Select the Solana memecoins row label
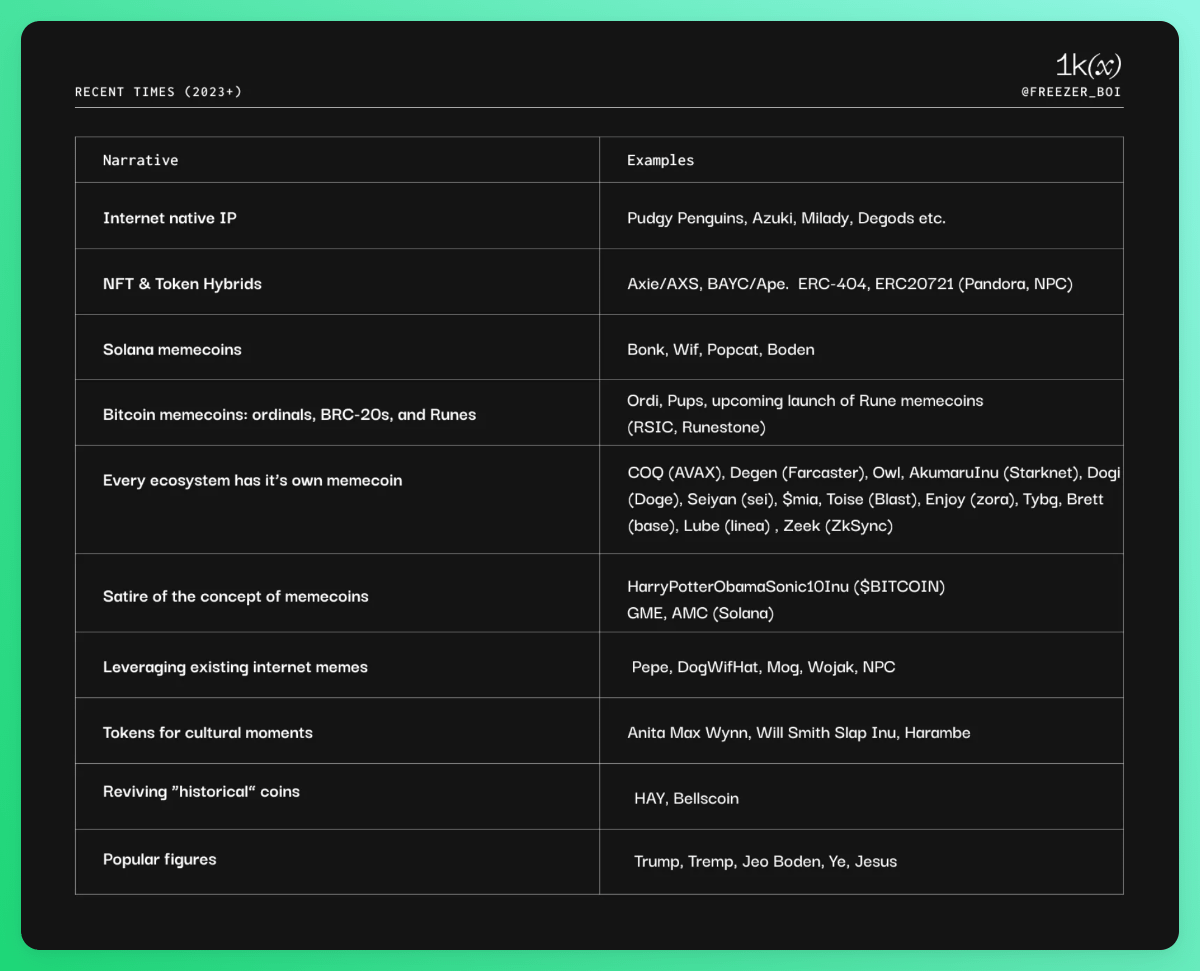The height and width of the screenshot is (971, 1200). 172,349
